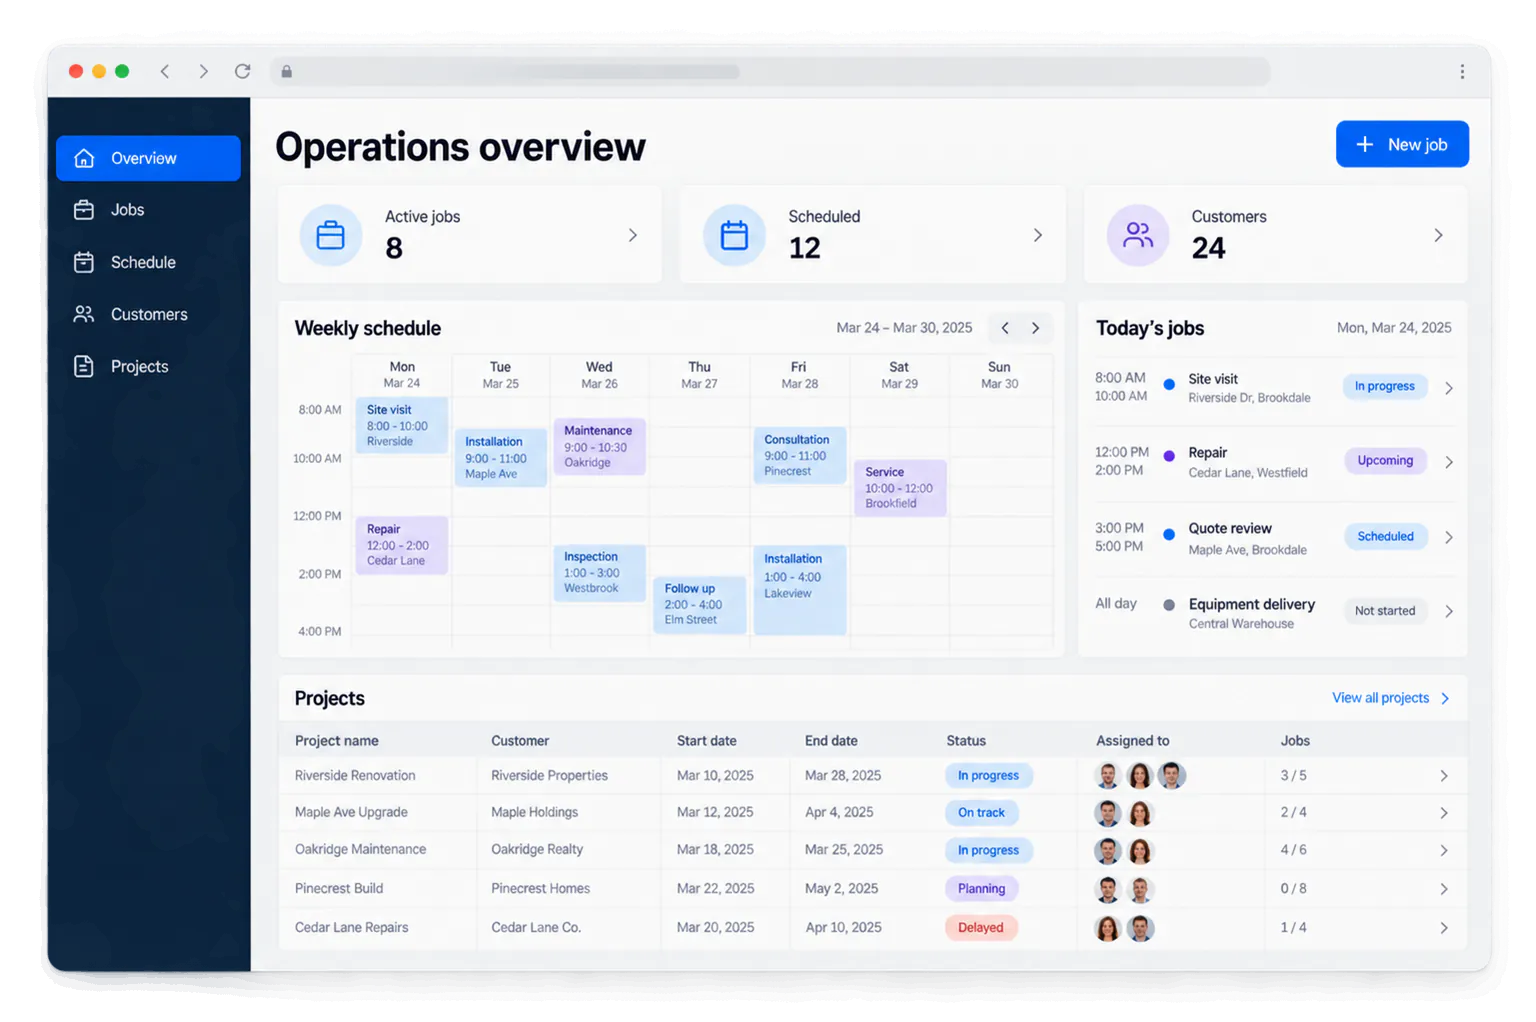
Task: Sort by the Start date column header
Action: 707,741
